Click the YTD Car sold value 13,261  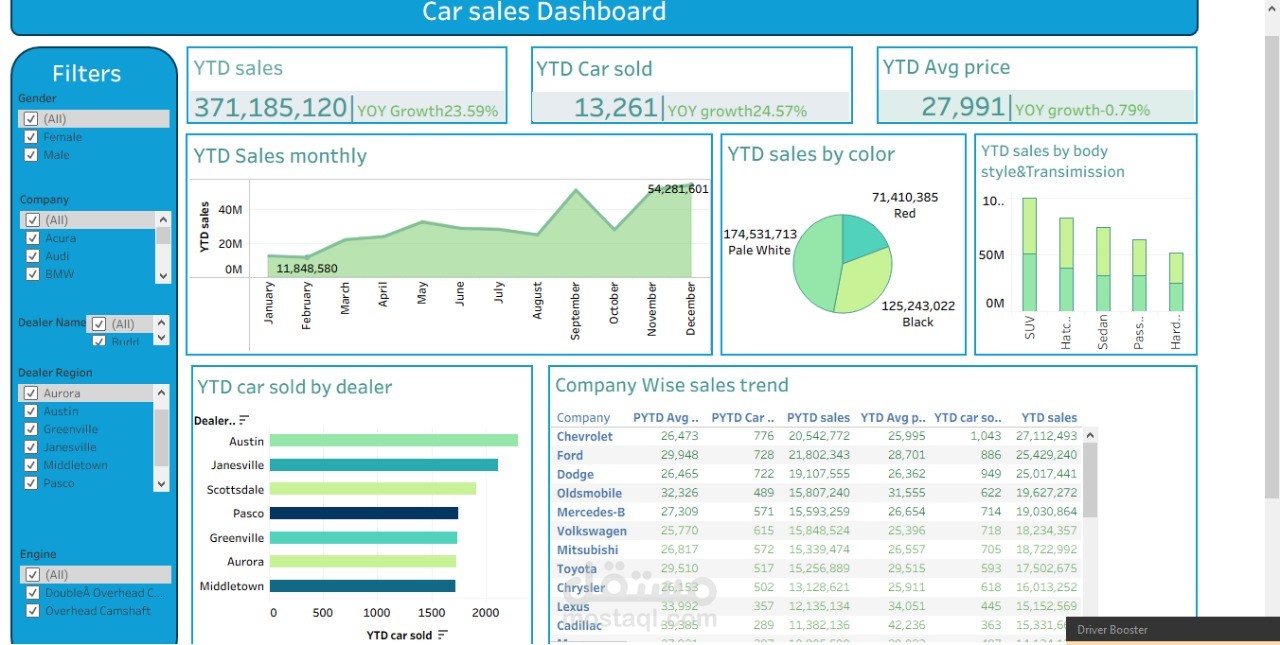(617, 108)
